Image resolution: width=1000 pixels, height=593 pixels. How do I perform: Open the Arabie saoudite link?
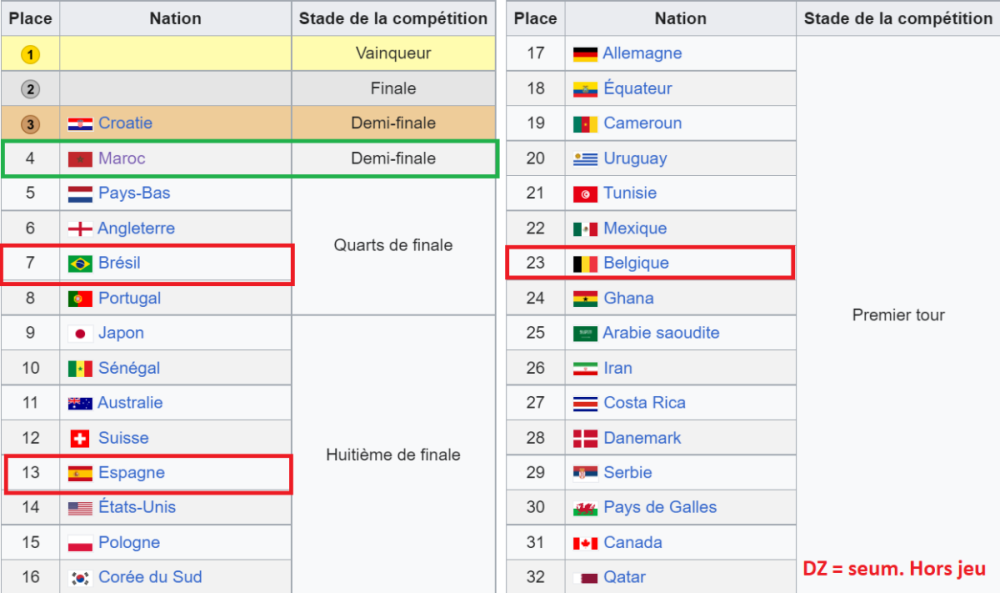(661, 333)
